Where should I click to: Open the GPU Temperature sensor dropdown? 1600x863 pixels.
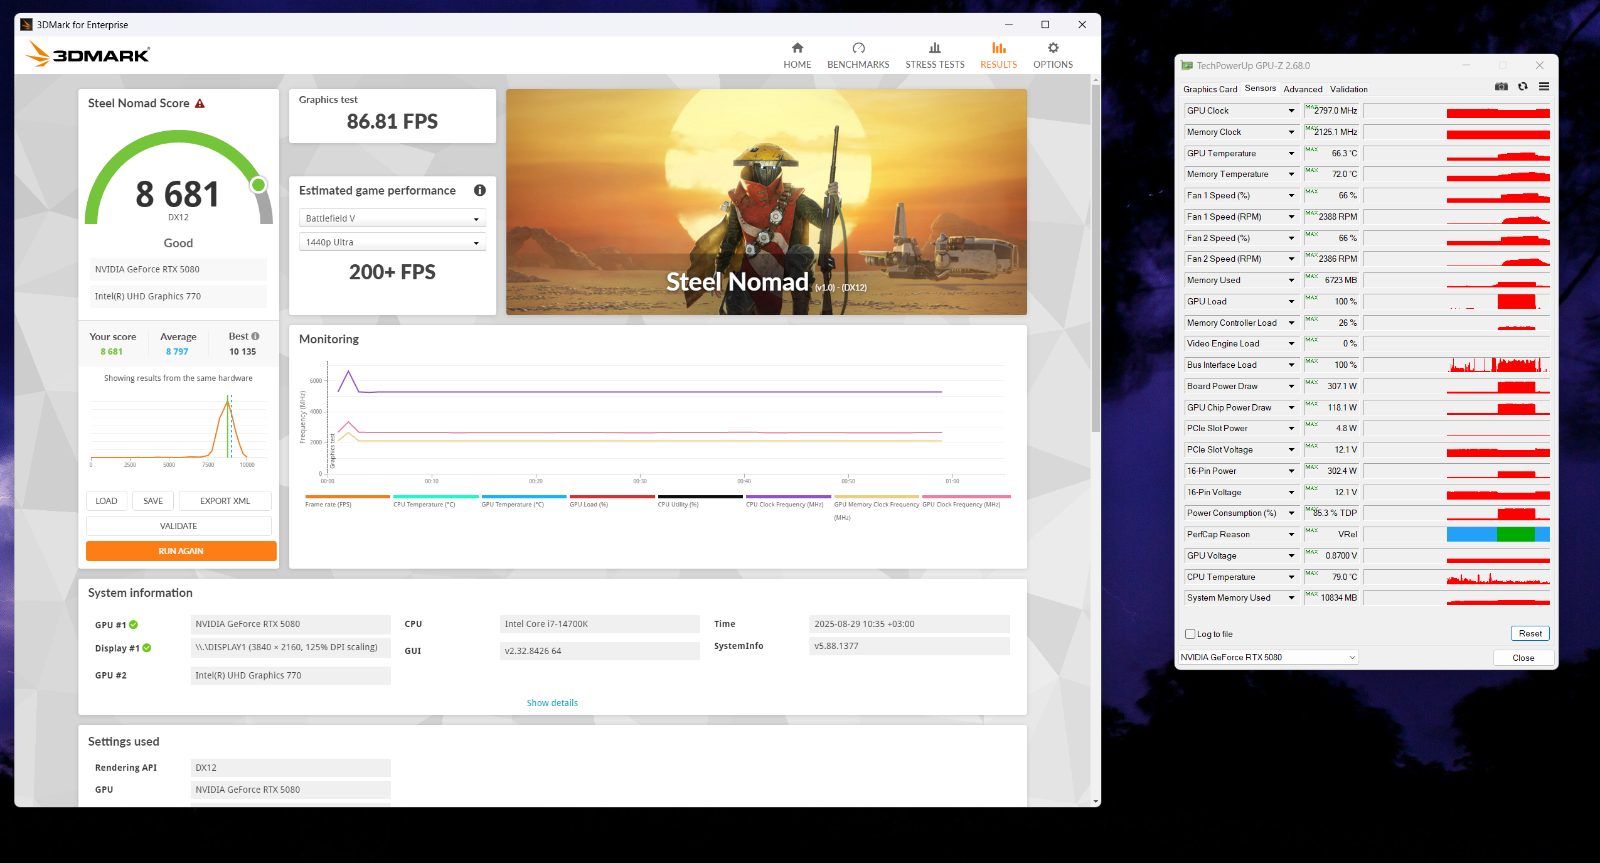click(1291, 153)
